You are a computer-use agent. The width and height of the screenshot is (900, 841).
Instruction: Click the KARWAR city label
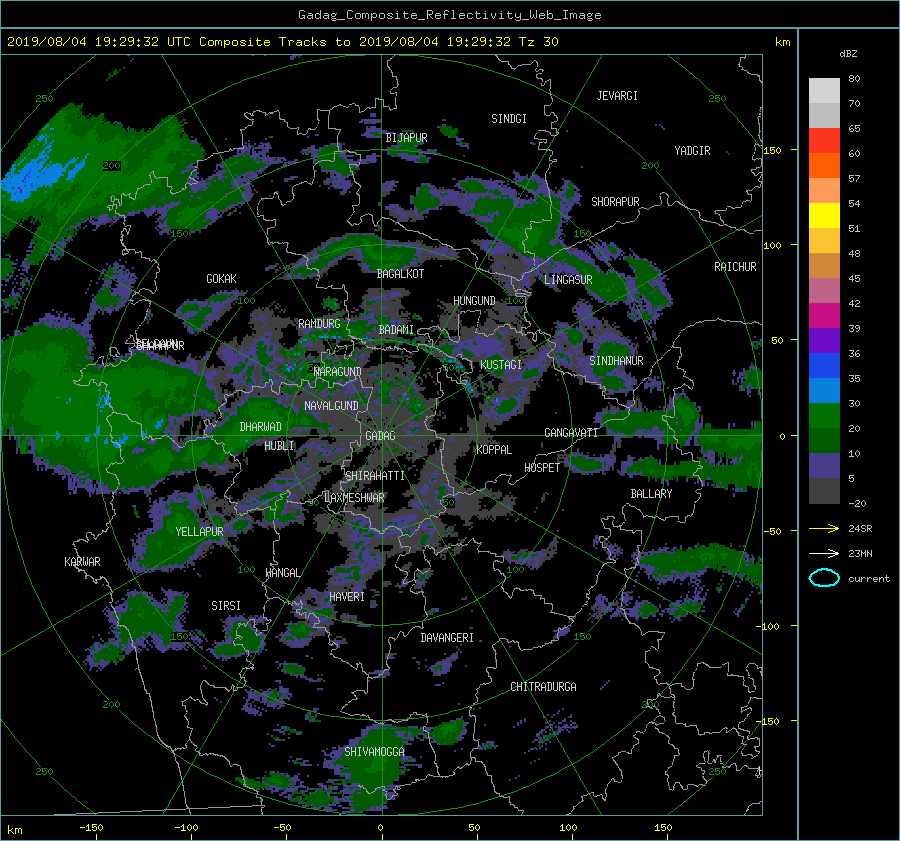[82, 562]
